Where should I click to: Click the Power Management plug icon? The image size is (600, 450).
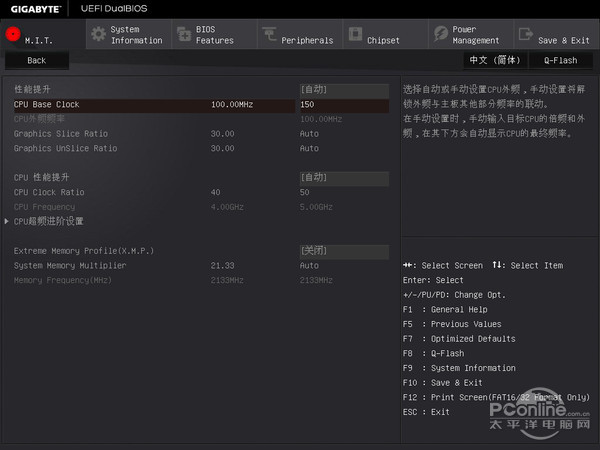pyautogui.click(x=441, y=34)
